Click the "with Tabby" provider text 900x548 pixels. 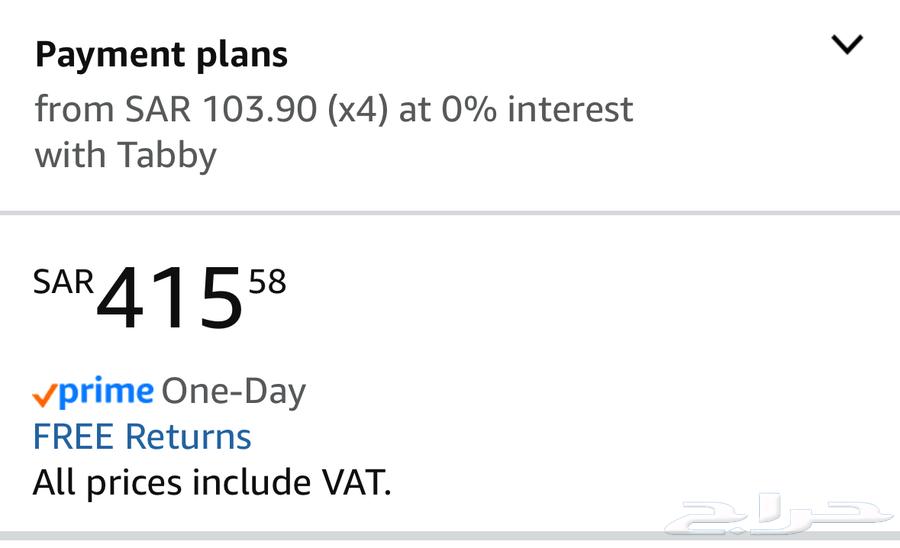click(x=125, y=155)
